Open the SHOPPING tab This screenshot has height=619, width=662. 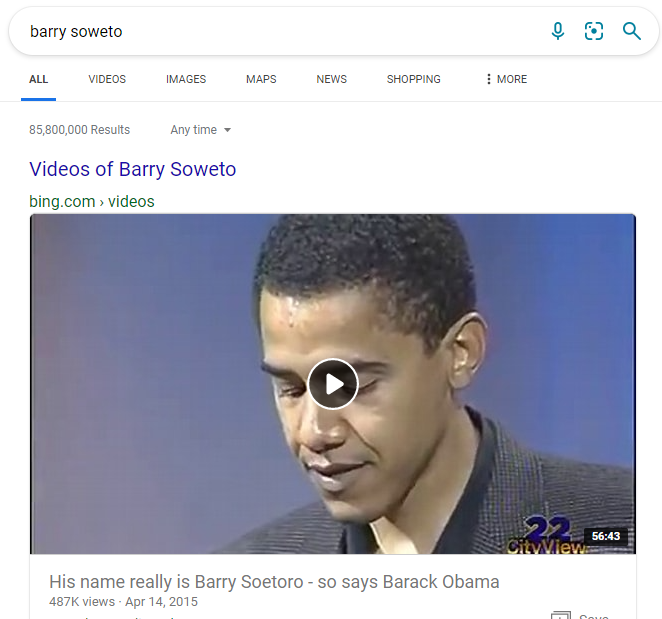coord(413,79)
